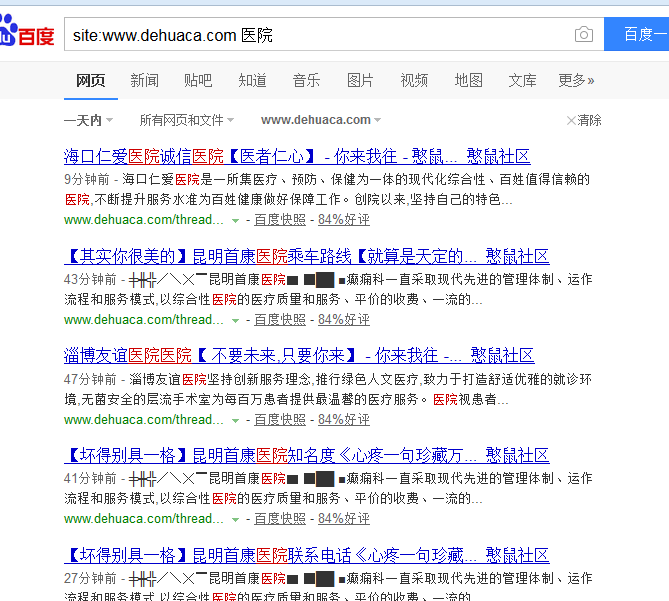This screenshot has width=669, height=601.
Task: Open result 【其实你很美的】昆明首康医院乘车路线
Action: [x=306, y=256]
